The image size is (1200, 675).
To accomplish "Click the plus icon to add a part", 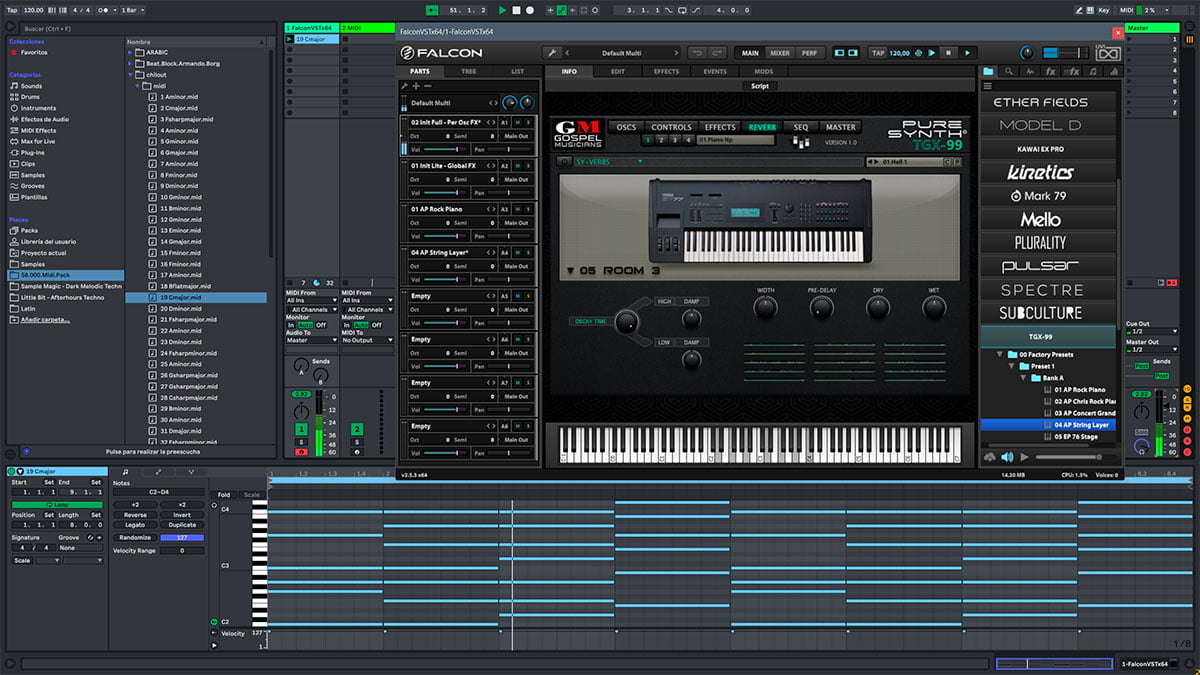I will tap(416, 87).
